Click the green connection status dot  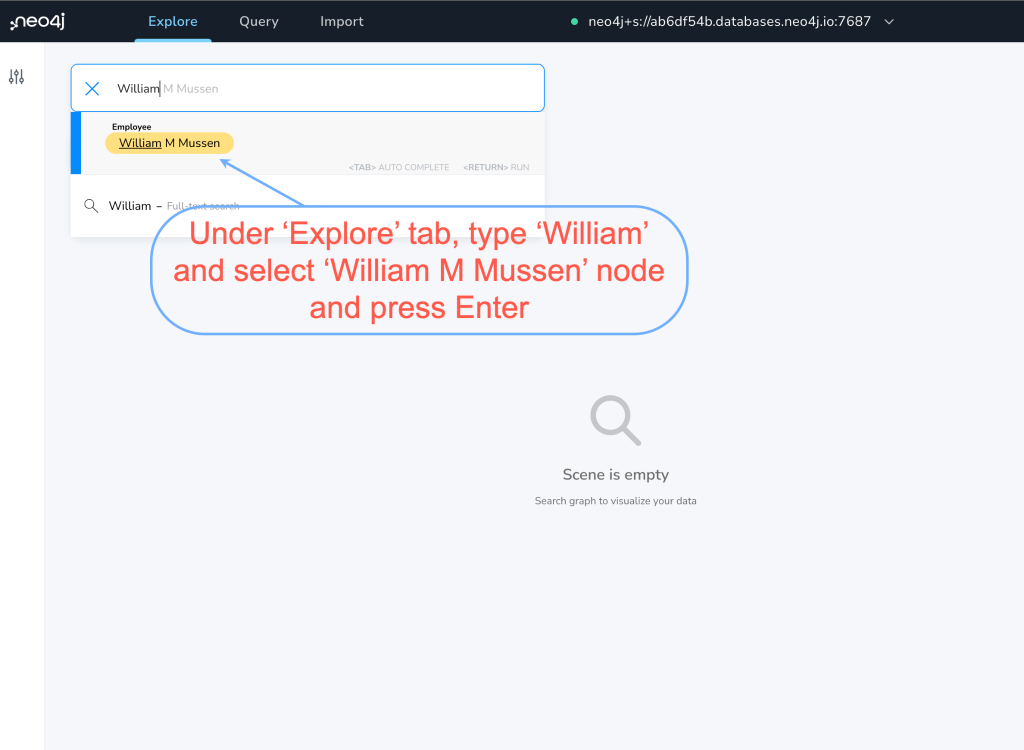[x=574, y=22]
